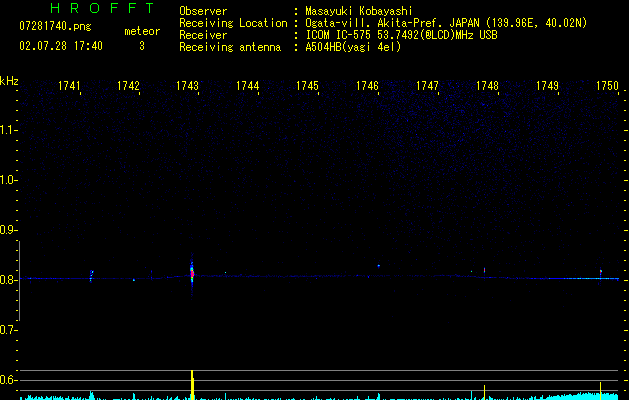Click the 1746 time axis marker
The width and height of the screenshot is (629, 400).
[367, 86]
